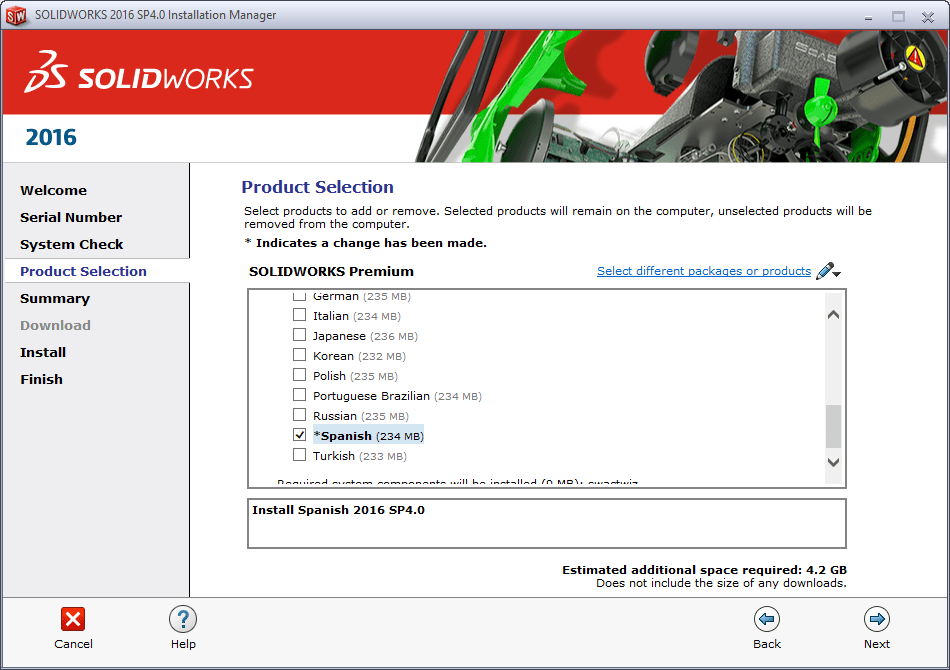Select the *Spanish (234 MB) label
Image resolution: width=950 pixels, height=670 pixels.
368,436
